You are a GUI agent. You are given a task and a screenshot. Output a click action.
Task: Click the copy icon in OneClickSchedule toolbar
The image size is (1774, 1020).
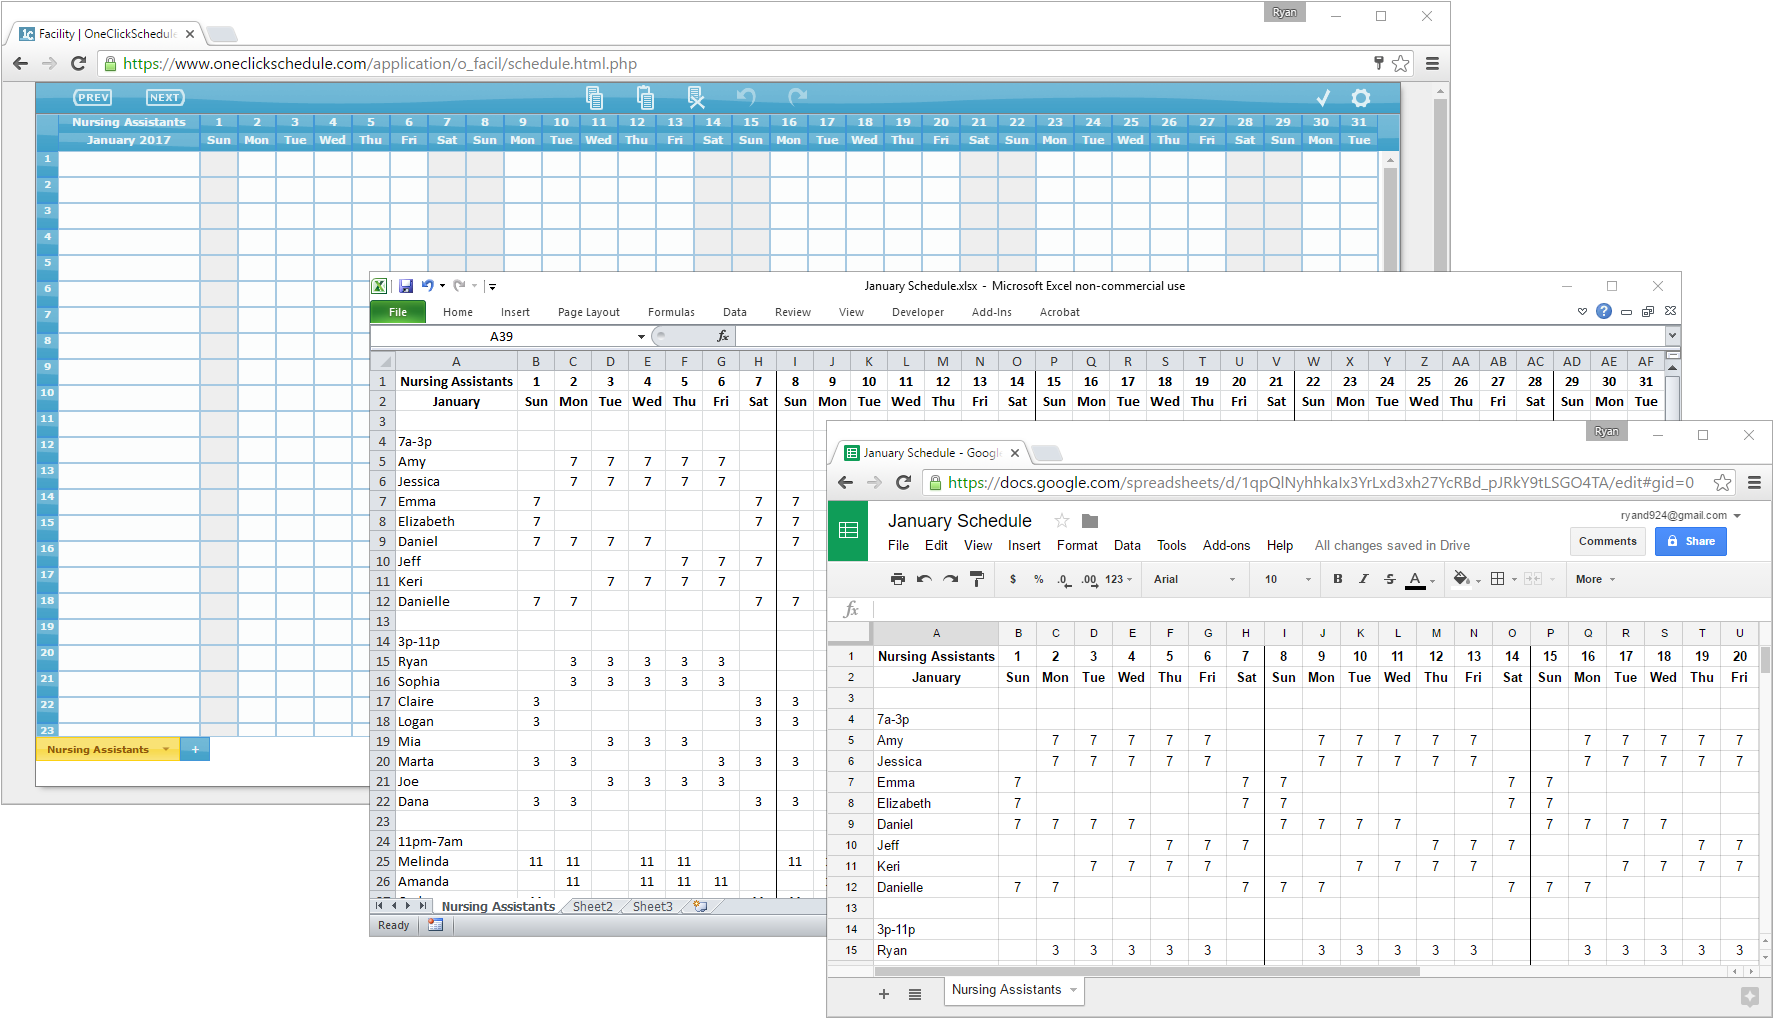click(594, 97)
